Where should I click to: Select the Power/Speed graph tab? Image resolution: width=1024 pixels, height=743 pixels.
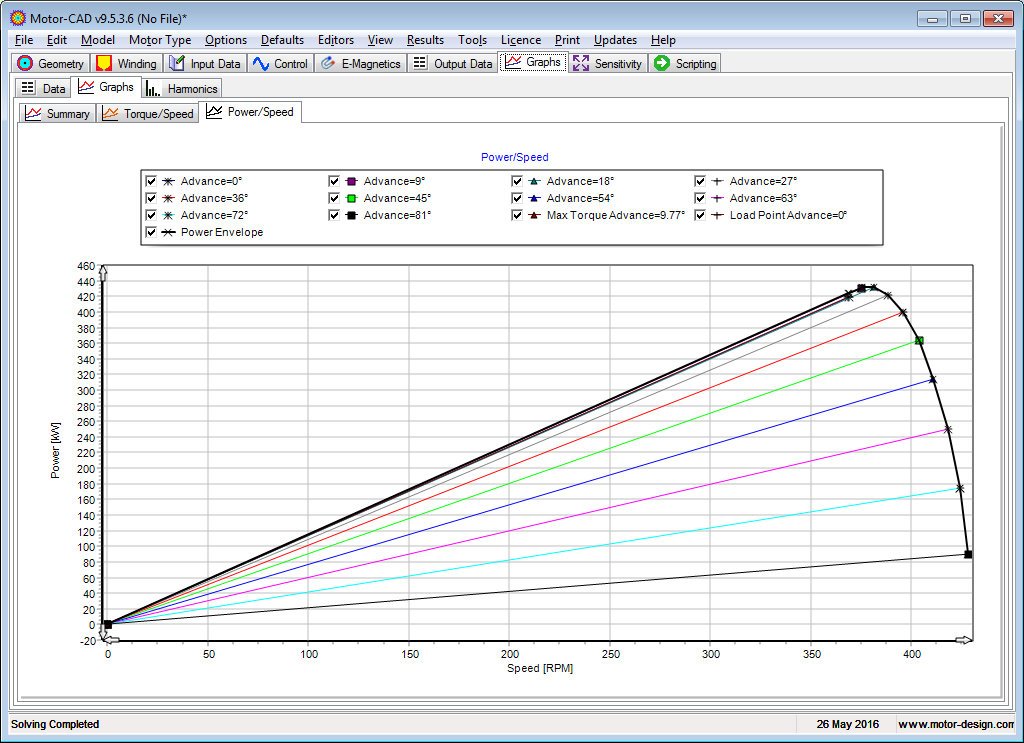(x=250, y=112)
